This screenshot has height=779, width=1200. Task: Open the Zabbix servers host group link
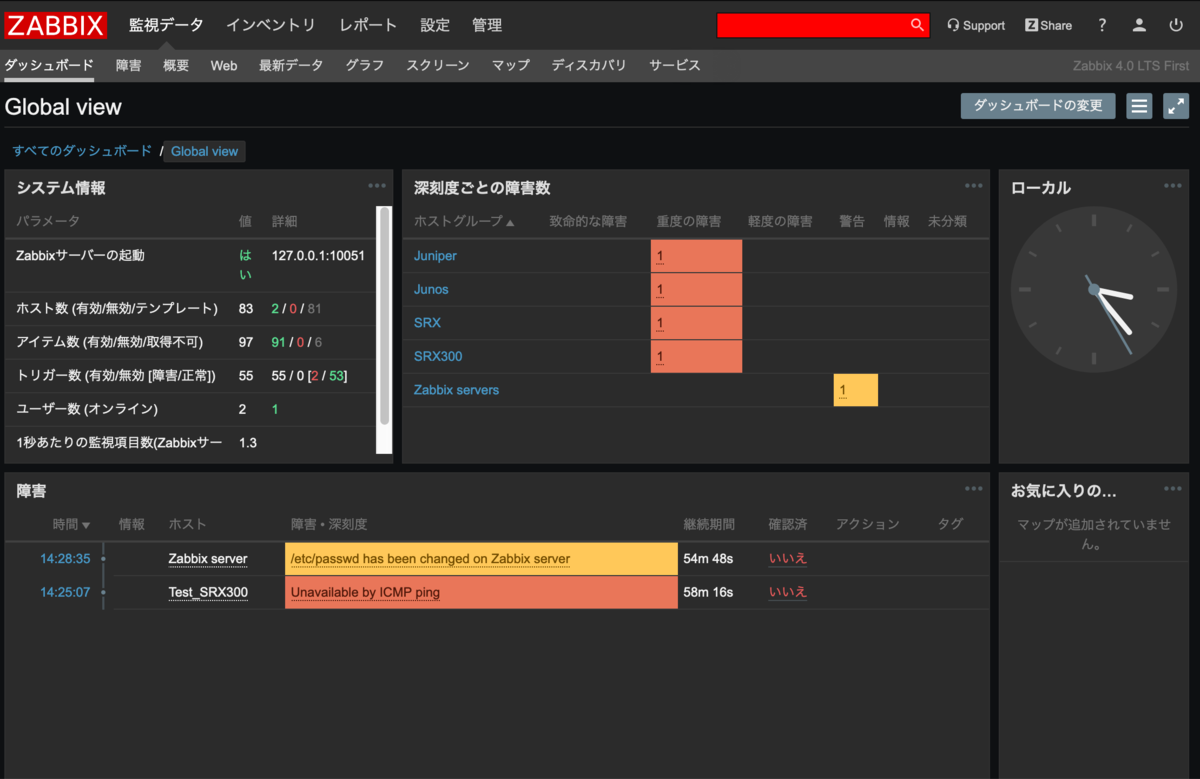tap(456, 390)
